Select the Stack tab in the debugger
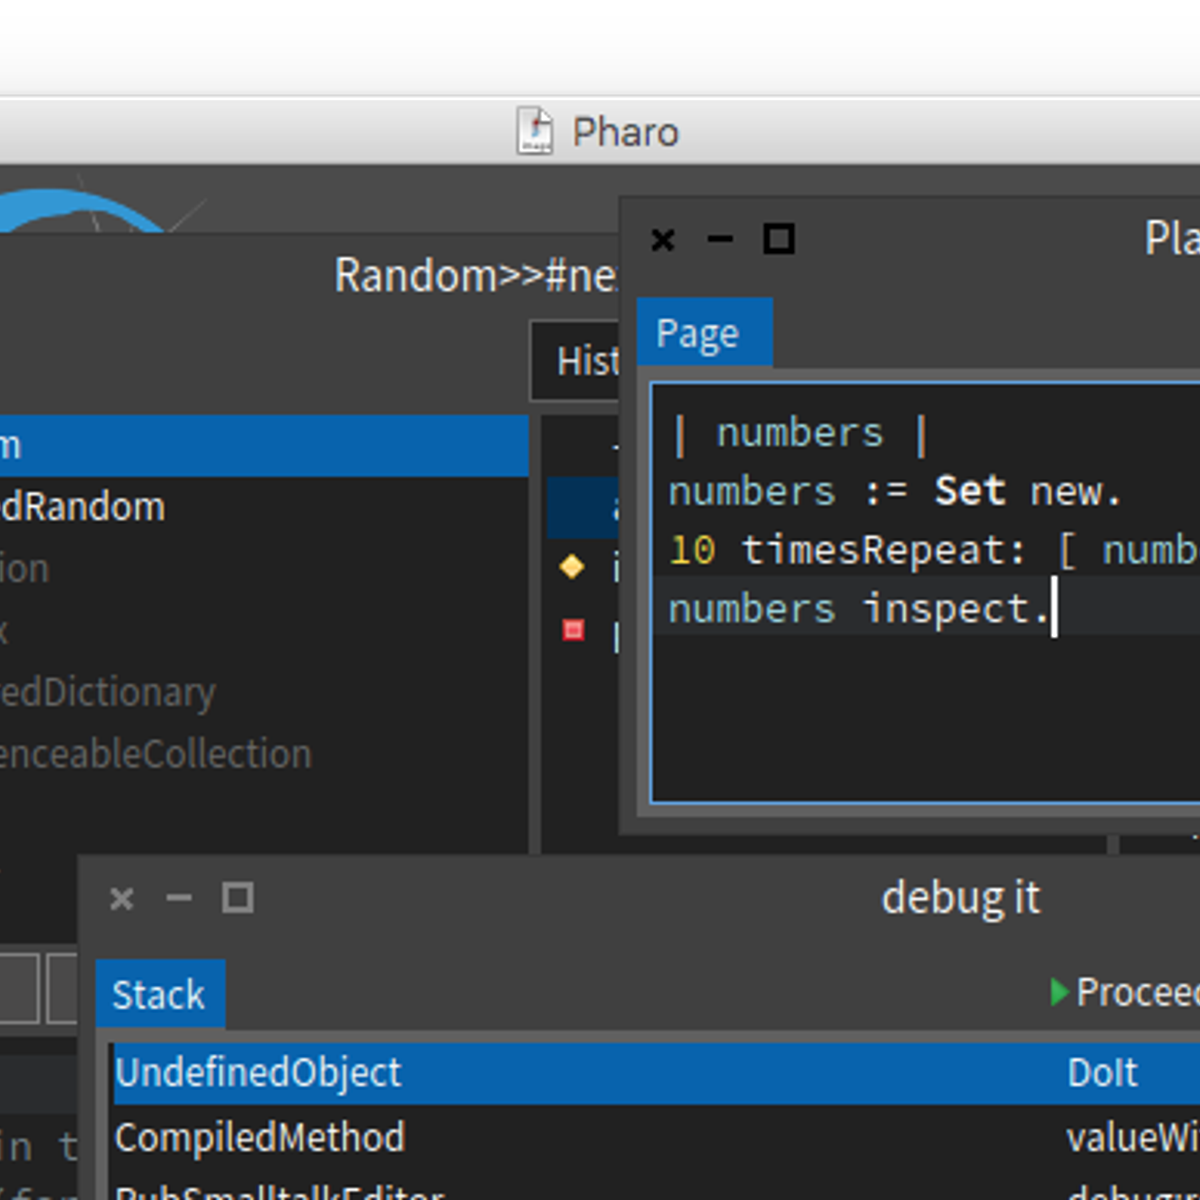This screenshot has height=1200, width=1200. (160, 993)
